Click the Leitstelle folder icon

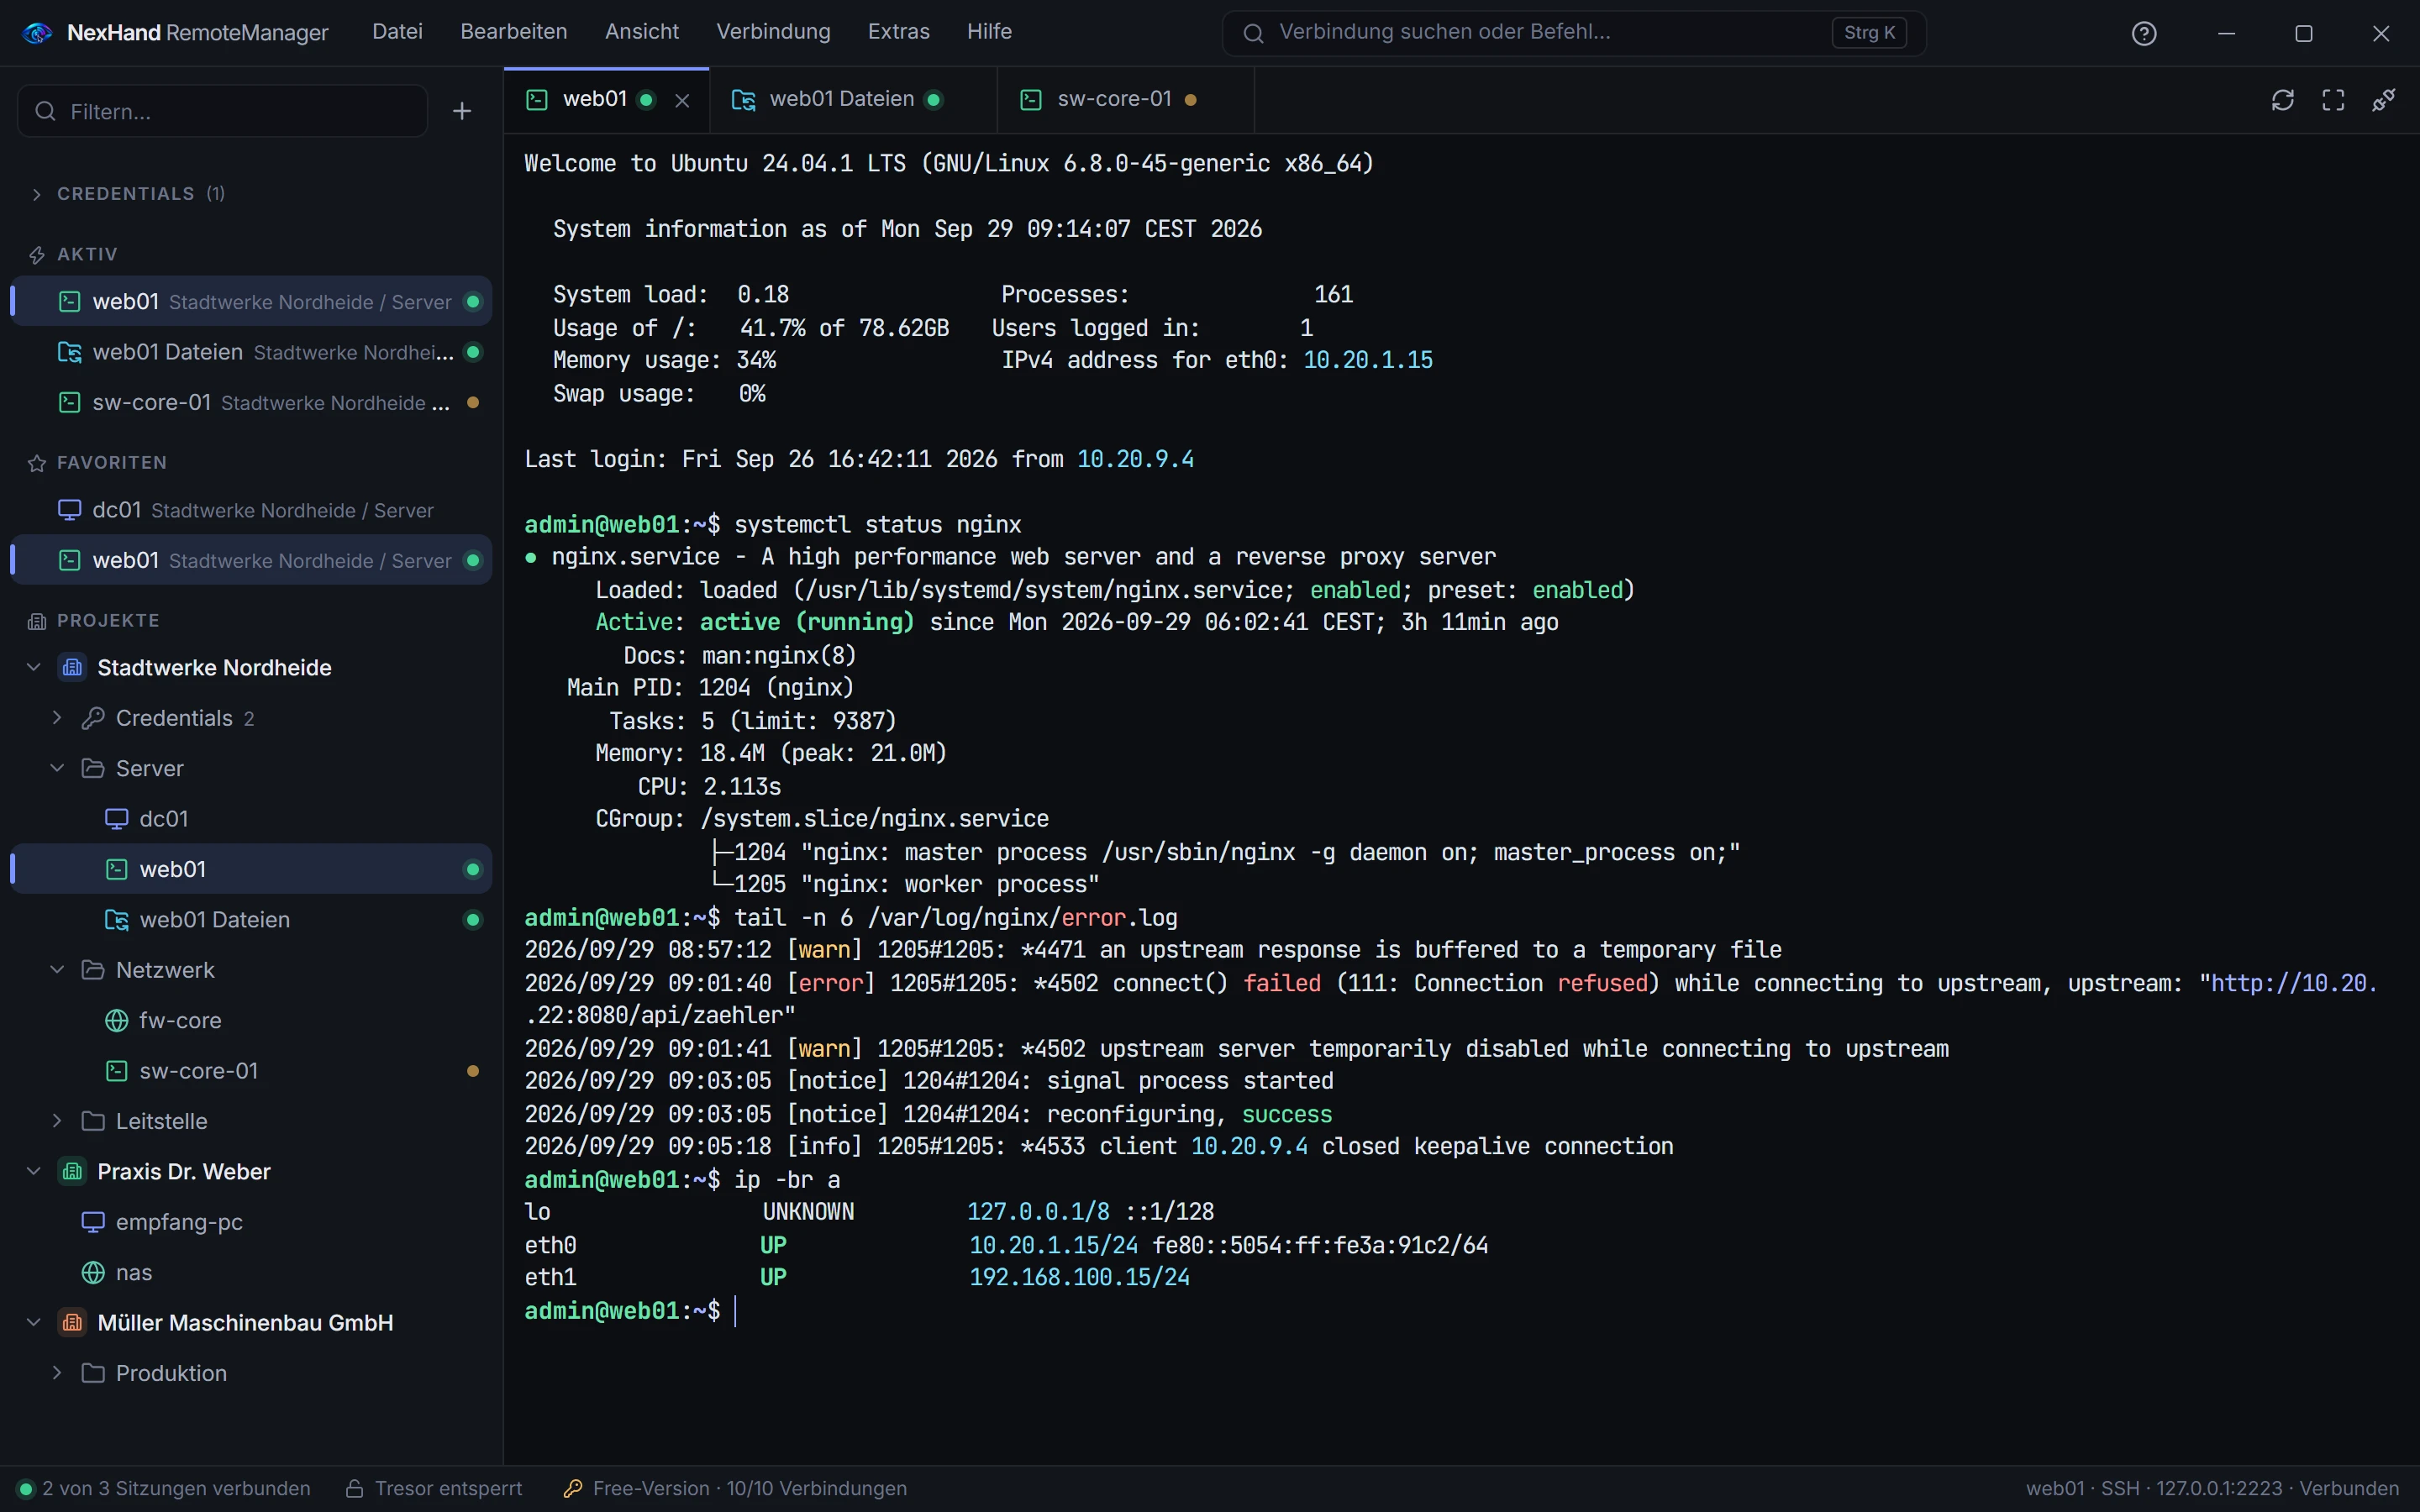point(93,1121)
